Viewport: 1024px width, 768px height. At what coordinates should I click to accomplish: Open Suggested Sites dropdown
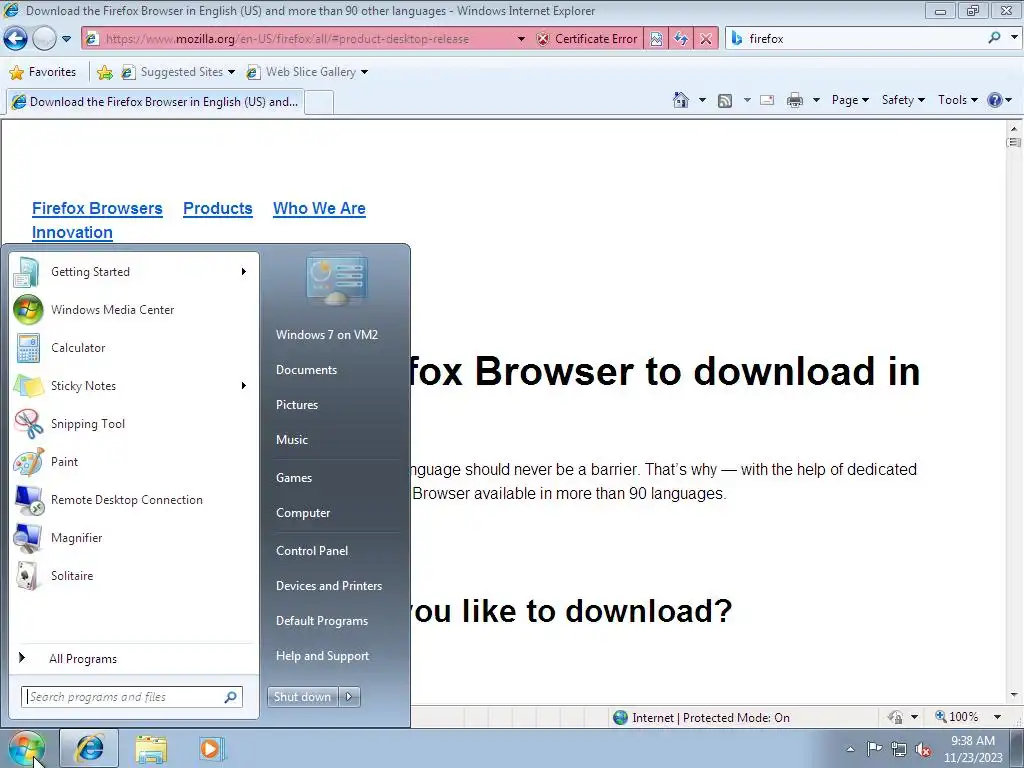(x=231, y=72)
